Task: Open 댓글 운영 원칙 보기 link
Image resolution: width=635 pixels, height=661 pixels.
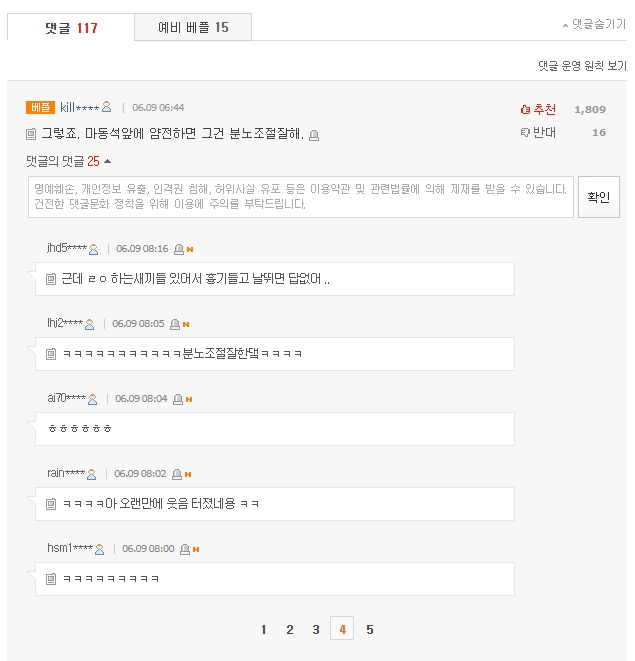Action: click(x=582, y=66)
